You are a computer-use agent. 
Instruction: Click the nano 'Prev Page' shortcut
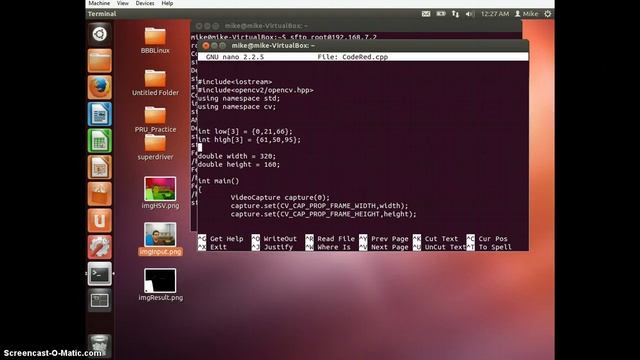coord(384,239)
